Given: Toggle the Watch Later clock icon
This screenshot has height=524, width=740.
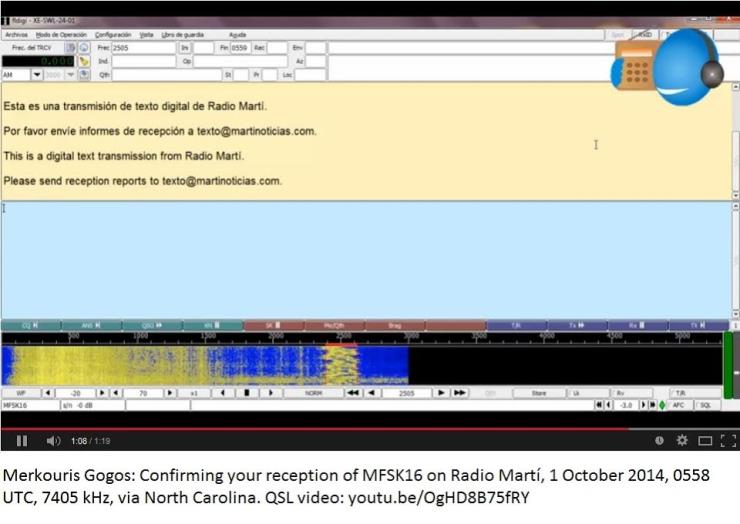Looking at the screenshot, I should click(x=659, y=440).
